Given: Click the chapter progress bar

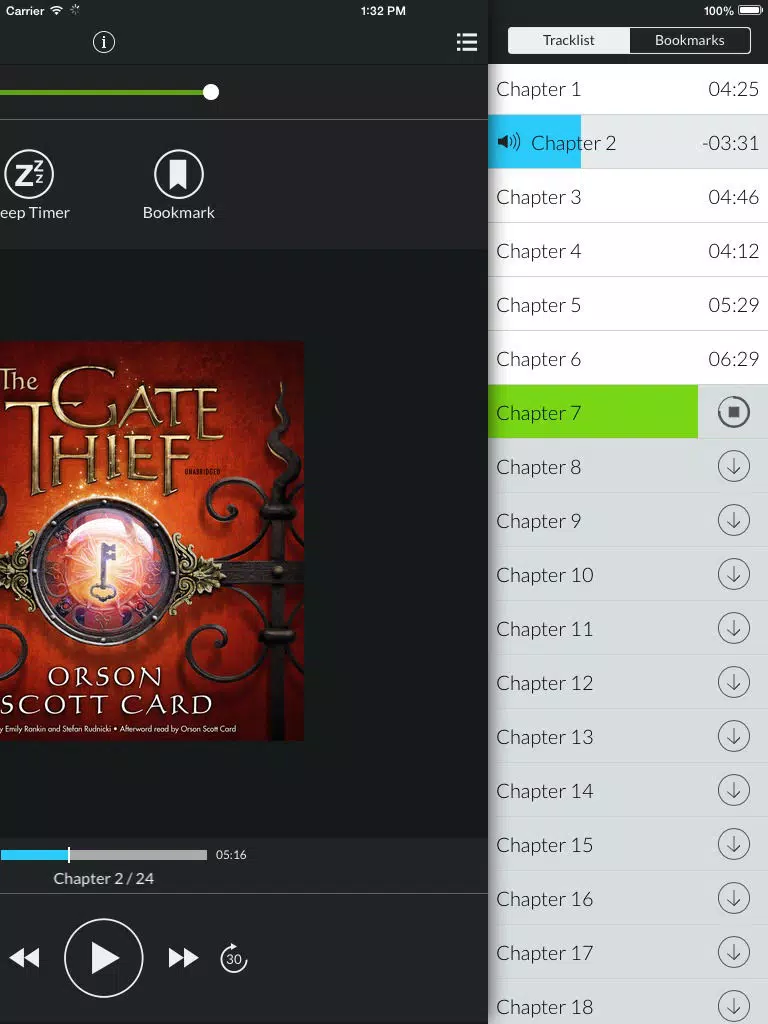Looking at the screenshot, I should coord(103,854).
